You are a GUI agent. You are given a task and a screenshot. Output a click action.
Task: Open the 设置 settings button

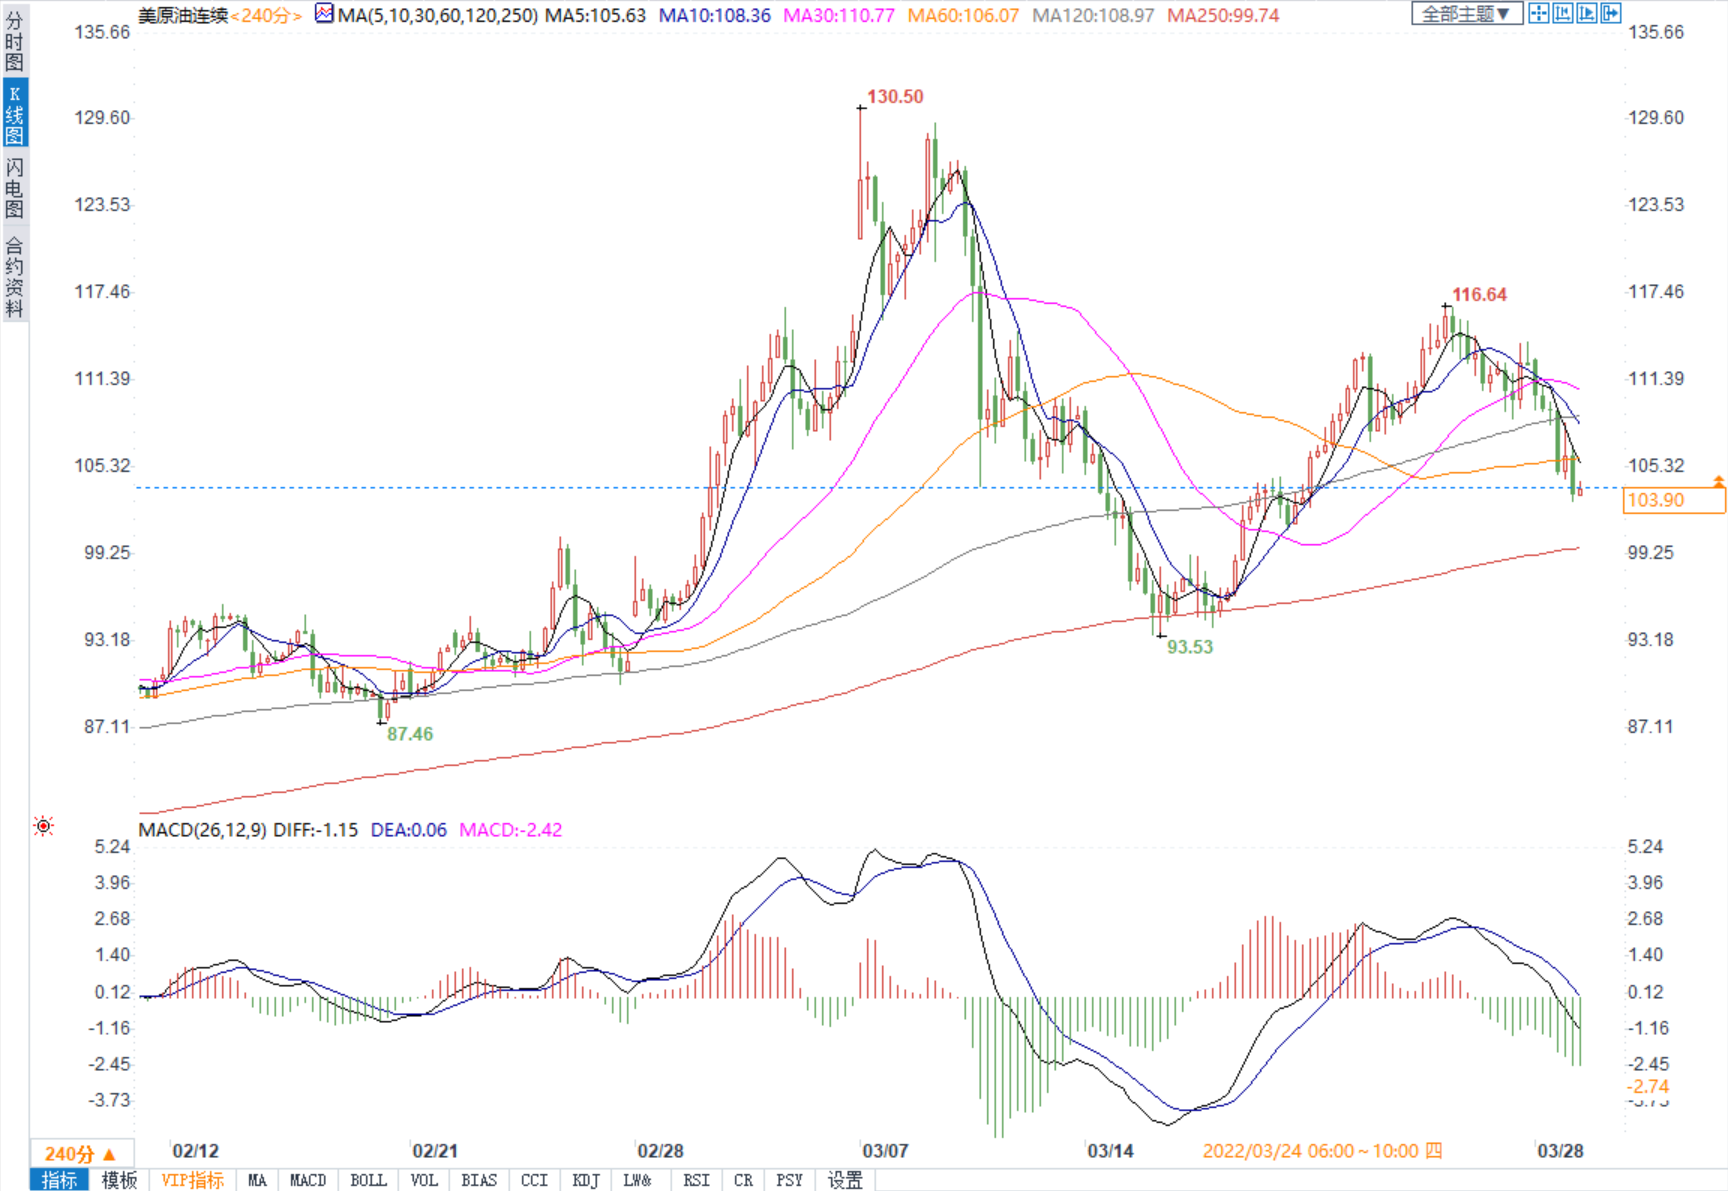845,1180
